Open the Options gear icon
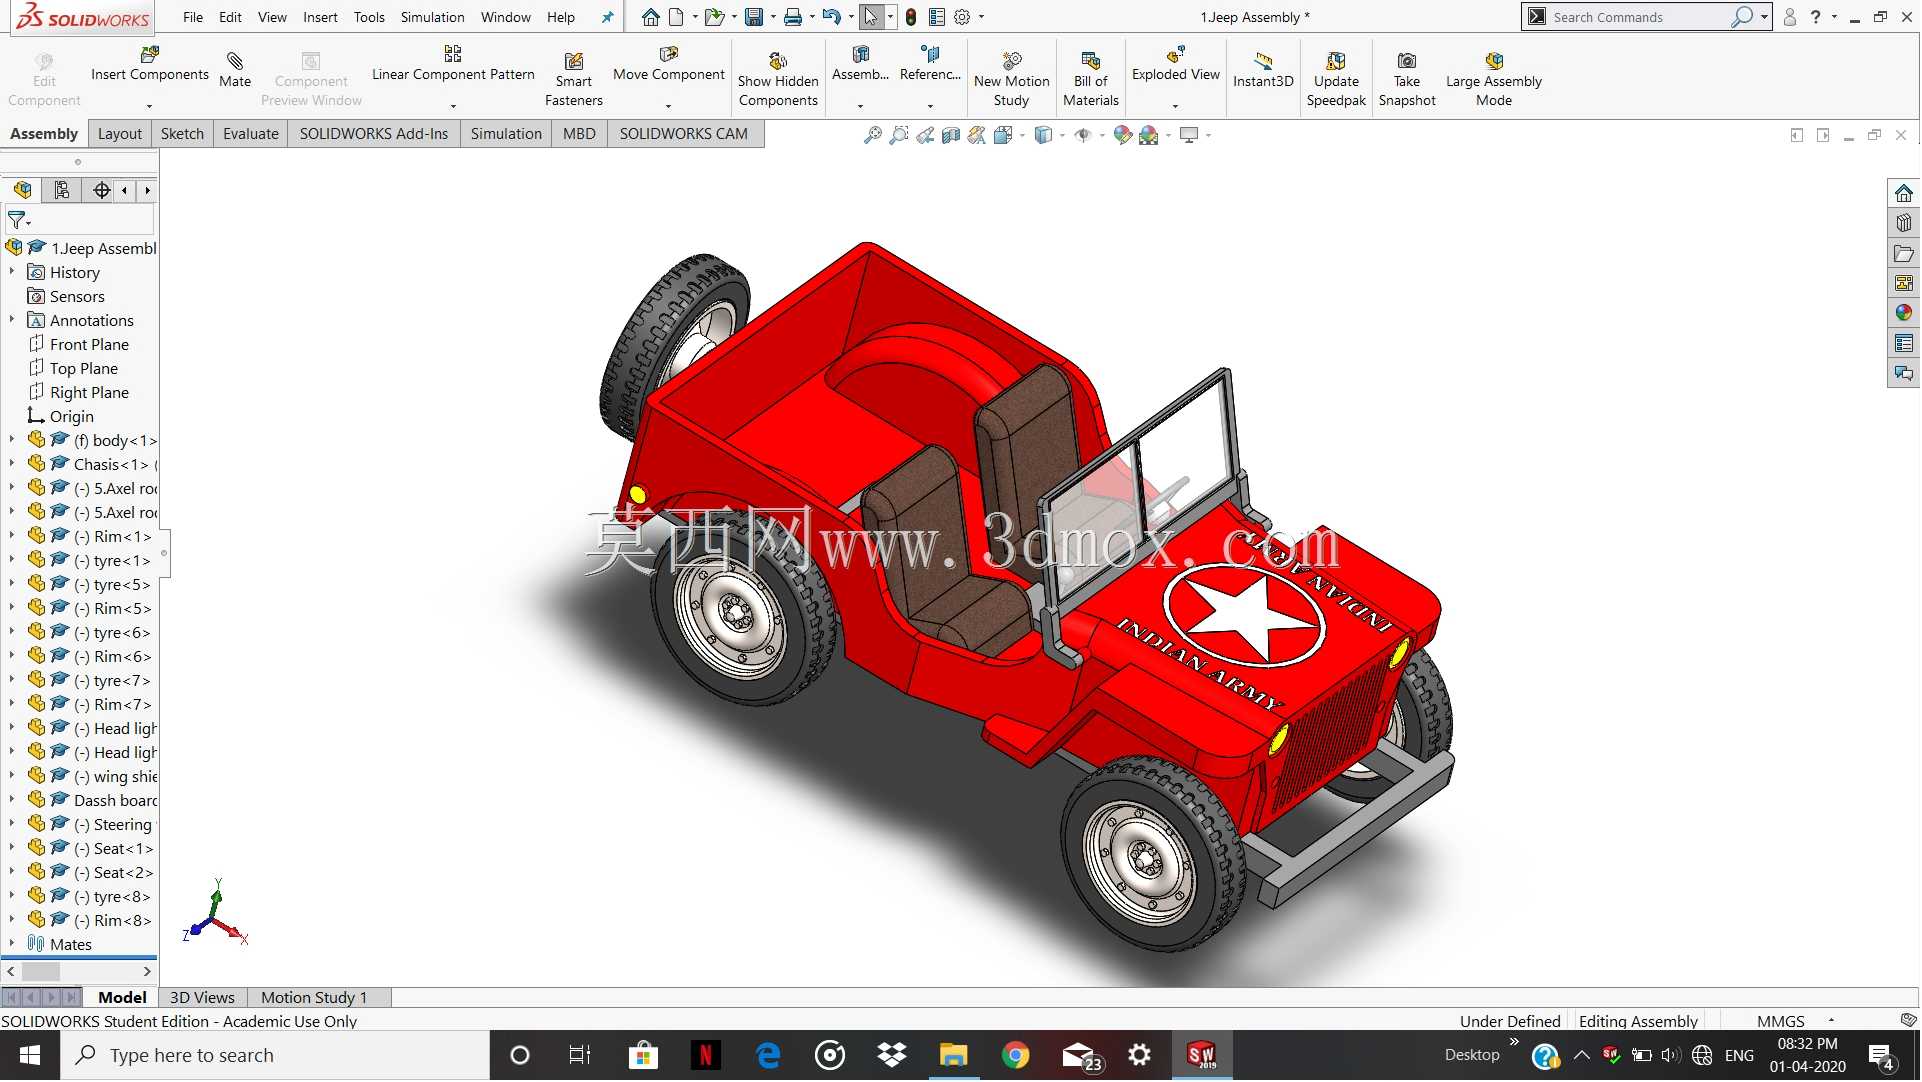1922x1082 pixels. 962,17
